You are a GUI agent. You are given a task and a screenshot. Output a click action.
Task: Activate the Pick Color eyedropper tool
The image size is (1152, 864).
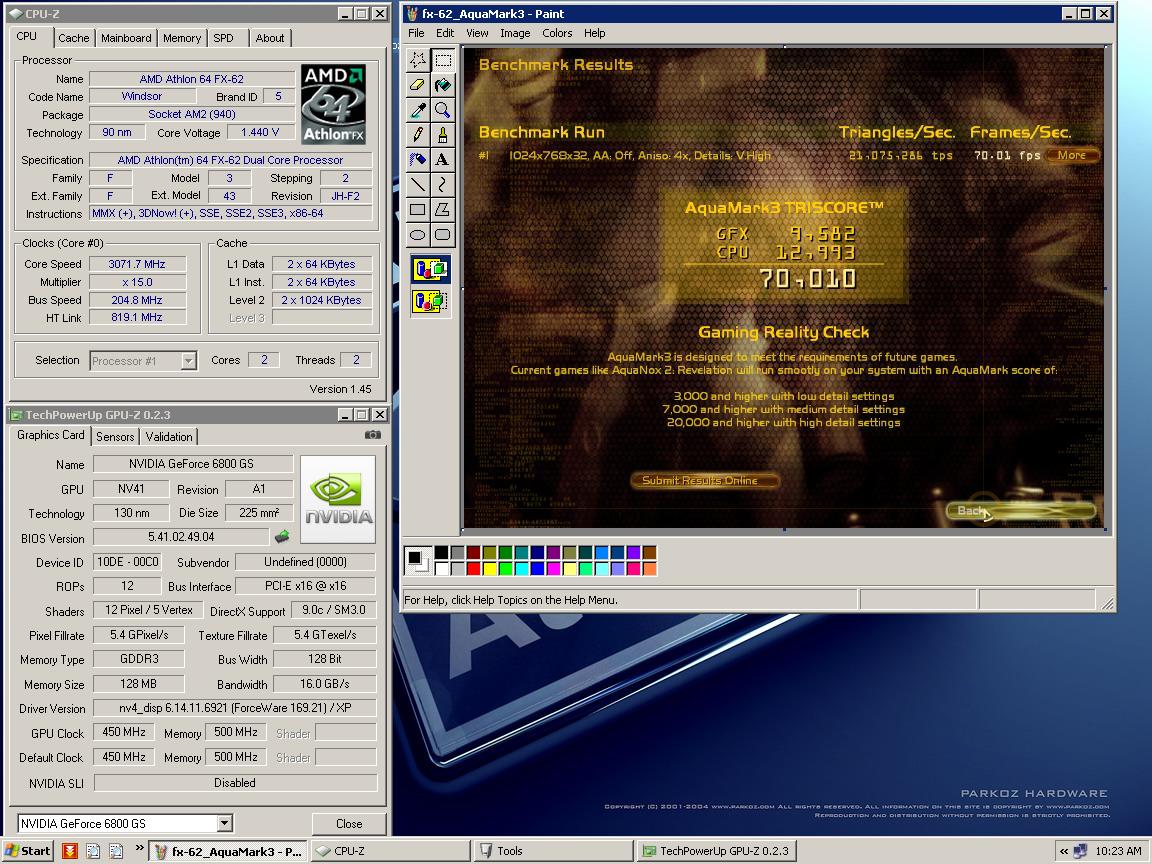[x=418, y=109]
